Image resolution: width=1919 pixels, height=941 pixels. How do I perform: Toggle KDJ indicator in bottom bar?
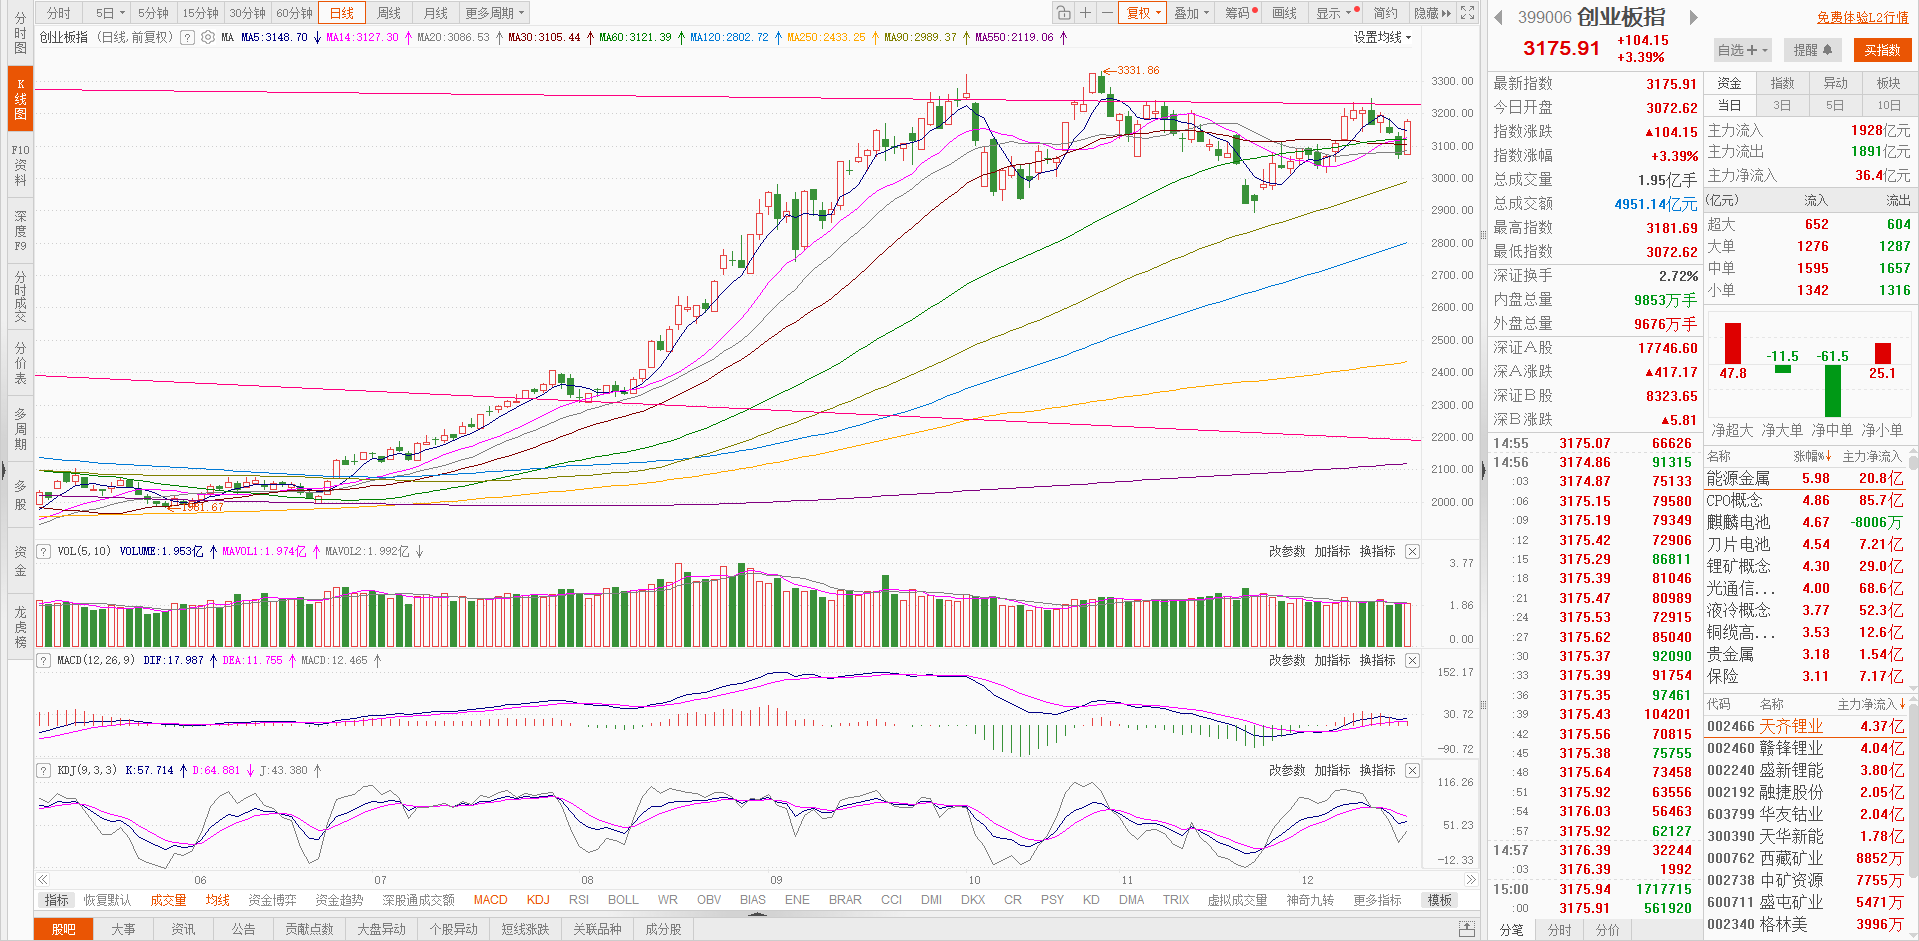click(538, 900)
